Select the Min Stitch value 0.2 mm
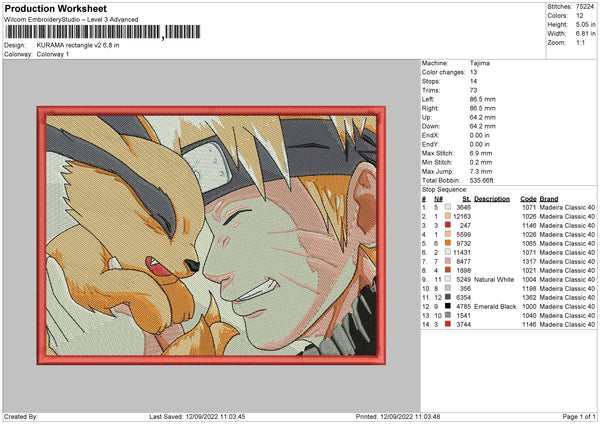 pos(481,162)
